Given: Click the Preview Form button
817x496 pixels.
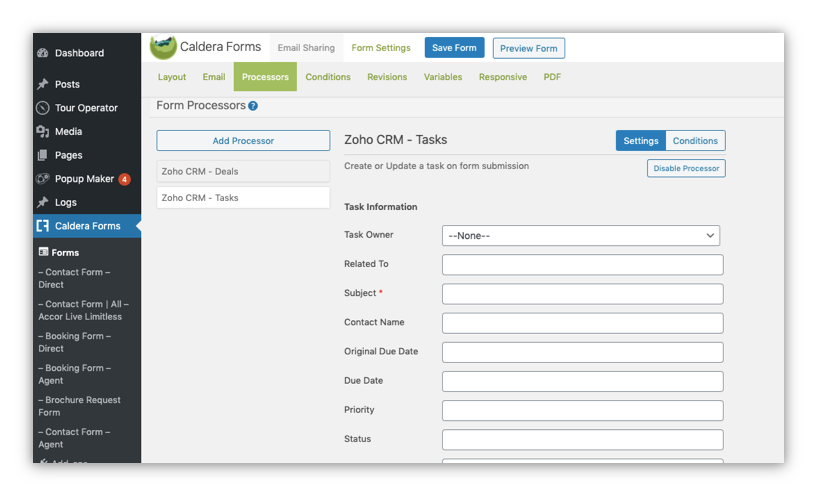Looking at the screenshot, I should tap(529, 48).
